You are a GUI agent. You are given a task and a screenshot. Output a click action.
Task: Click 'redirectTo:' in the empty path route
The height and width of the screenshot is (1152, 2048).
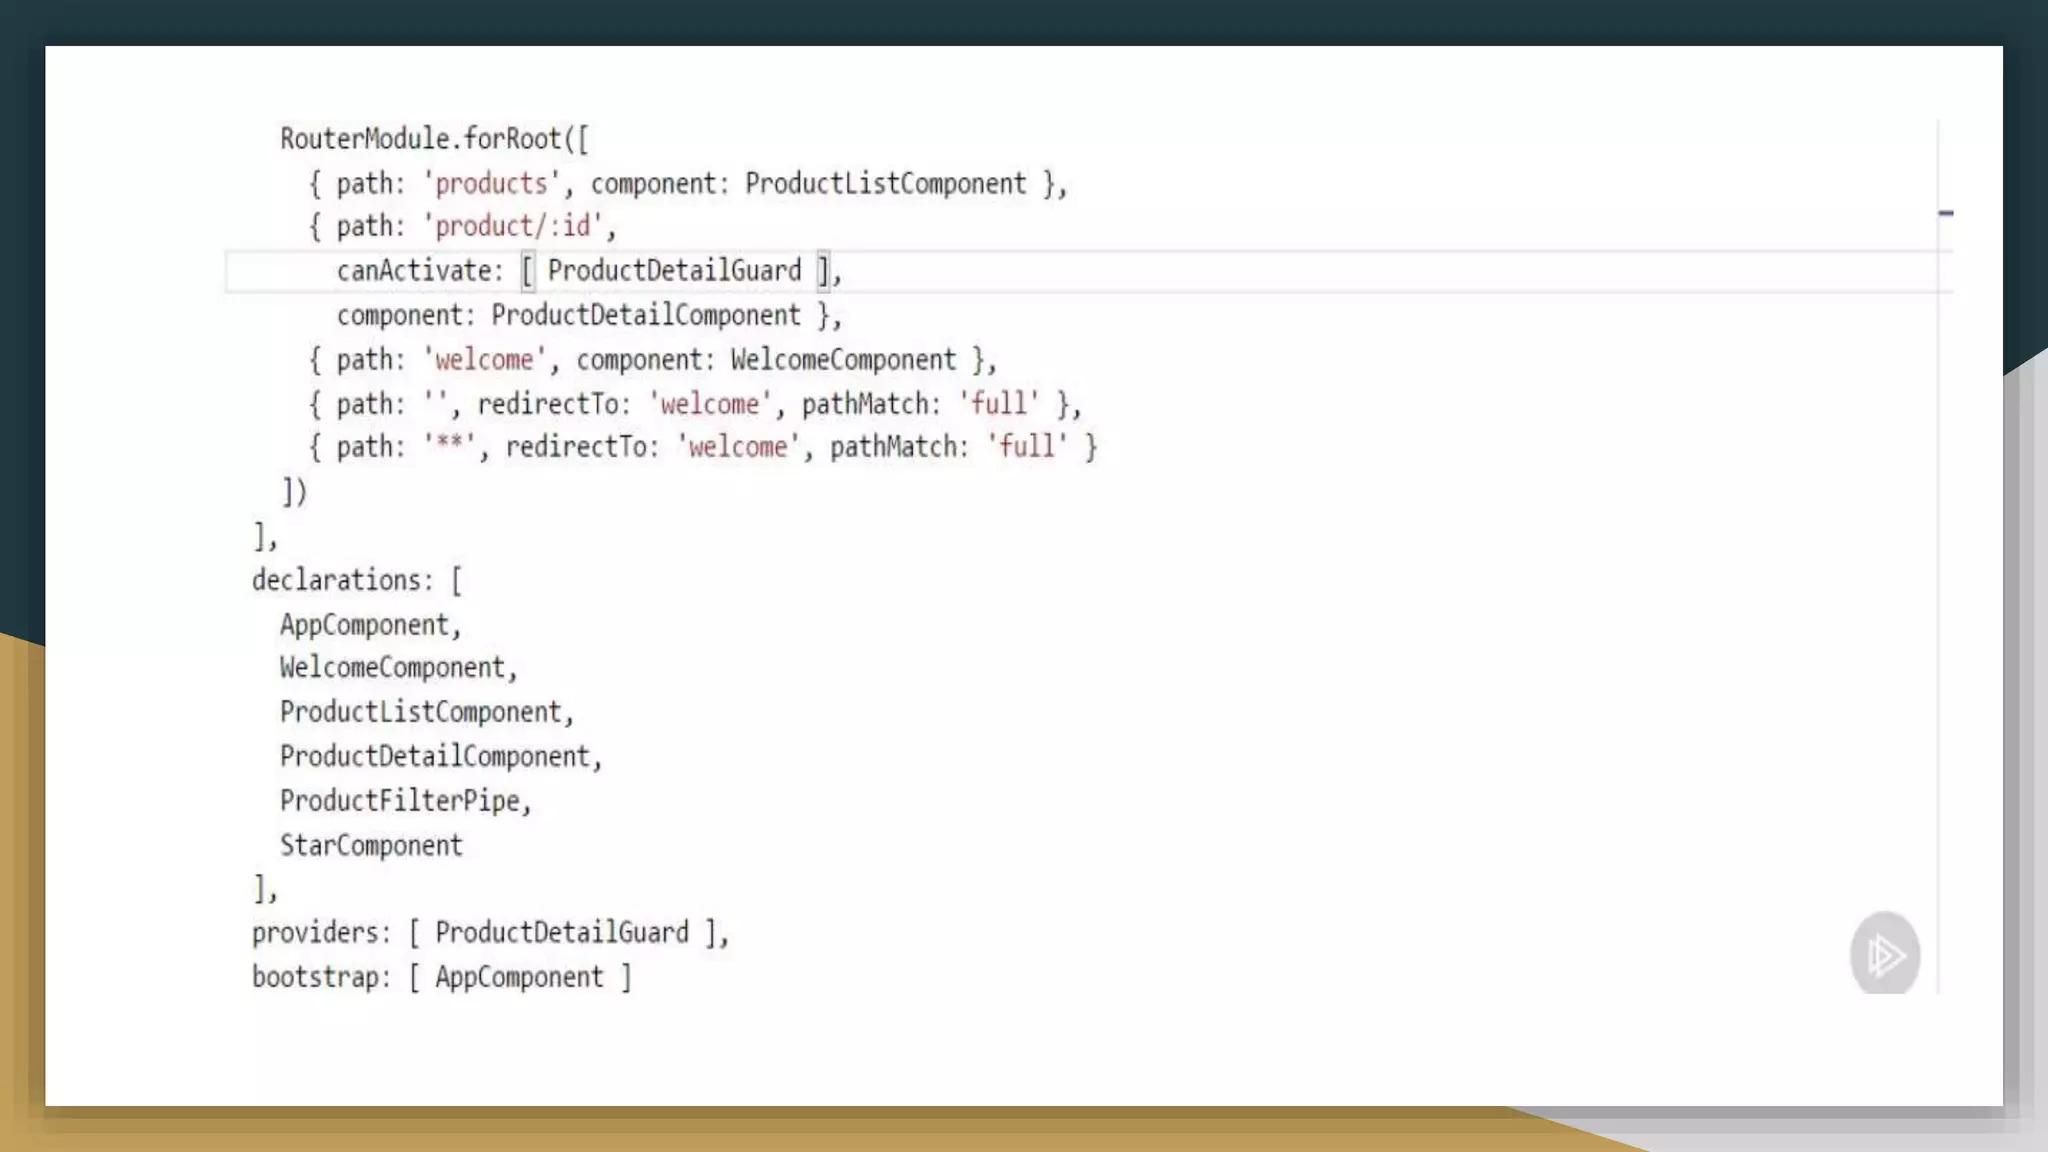pyautogui.click(x=554, y=404)
